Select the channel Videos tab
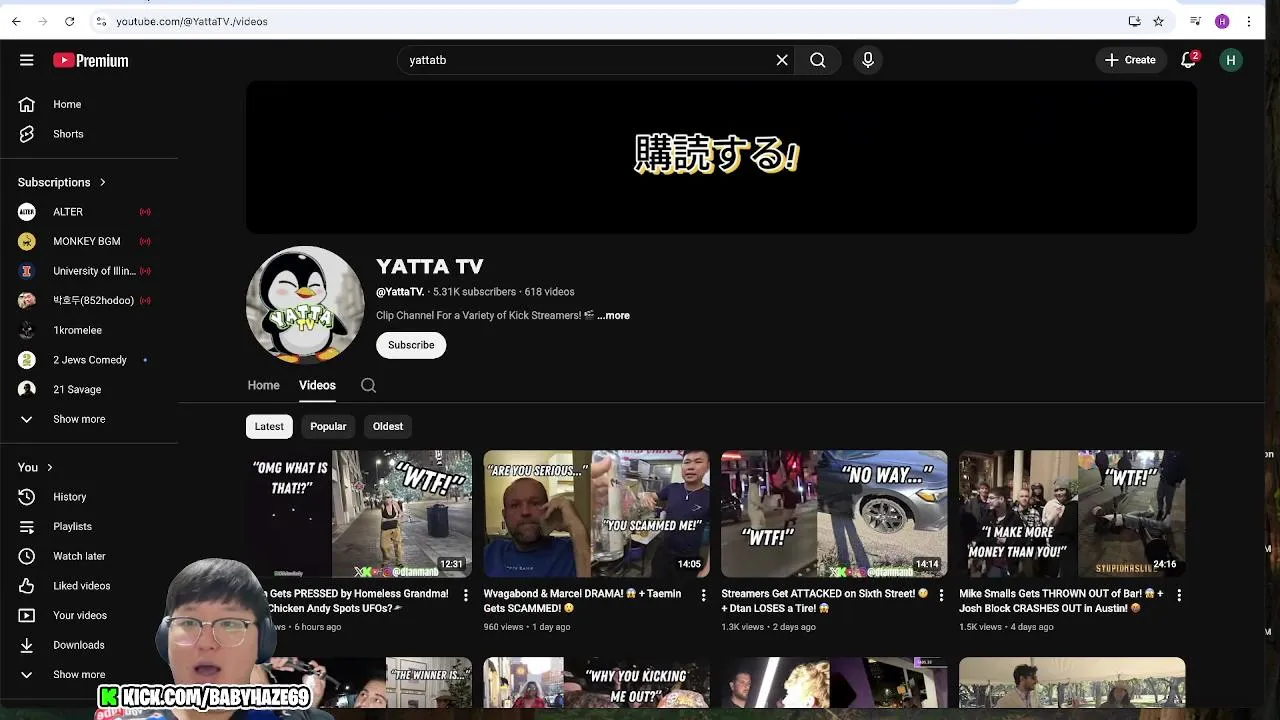 [317, 385]
